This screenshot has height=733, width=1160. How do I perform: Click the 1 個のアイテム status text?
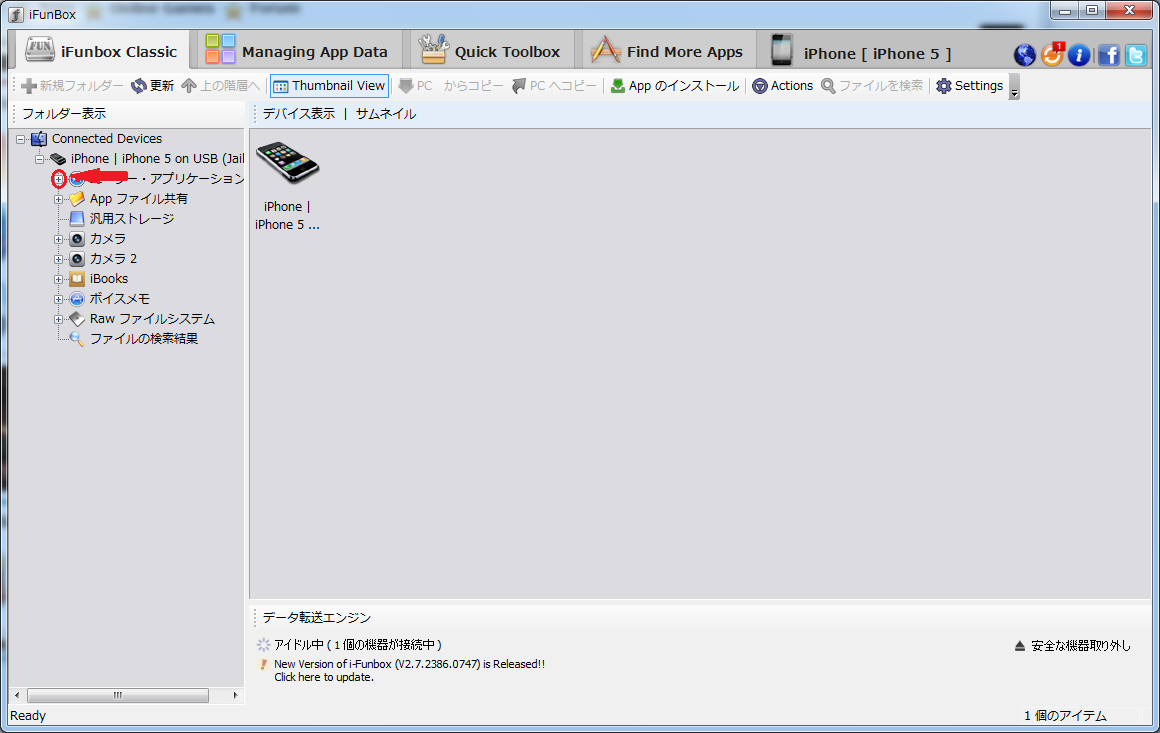click(1065, 715)
